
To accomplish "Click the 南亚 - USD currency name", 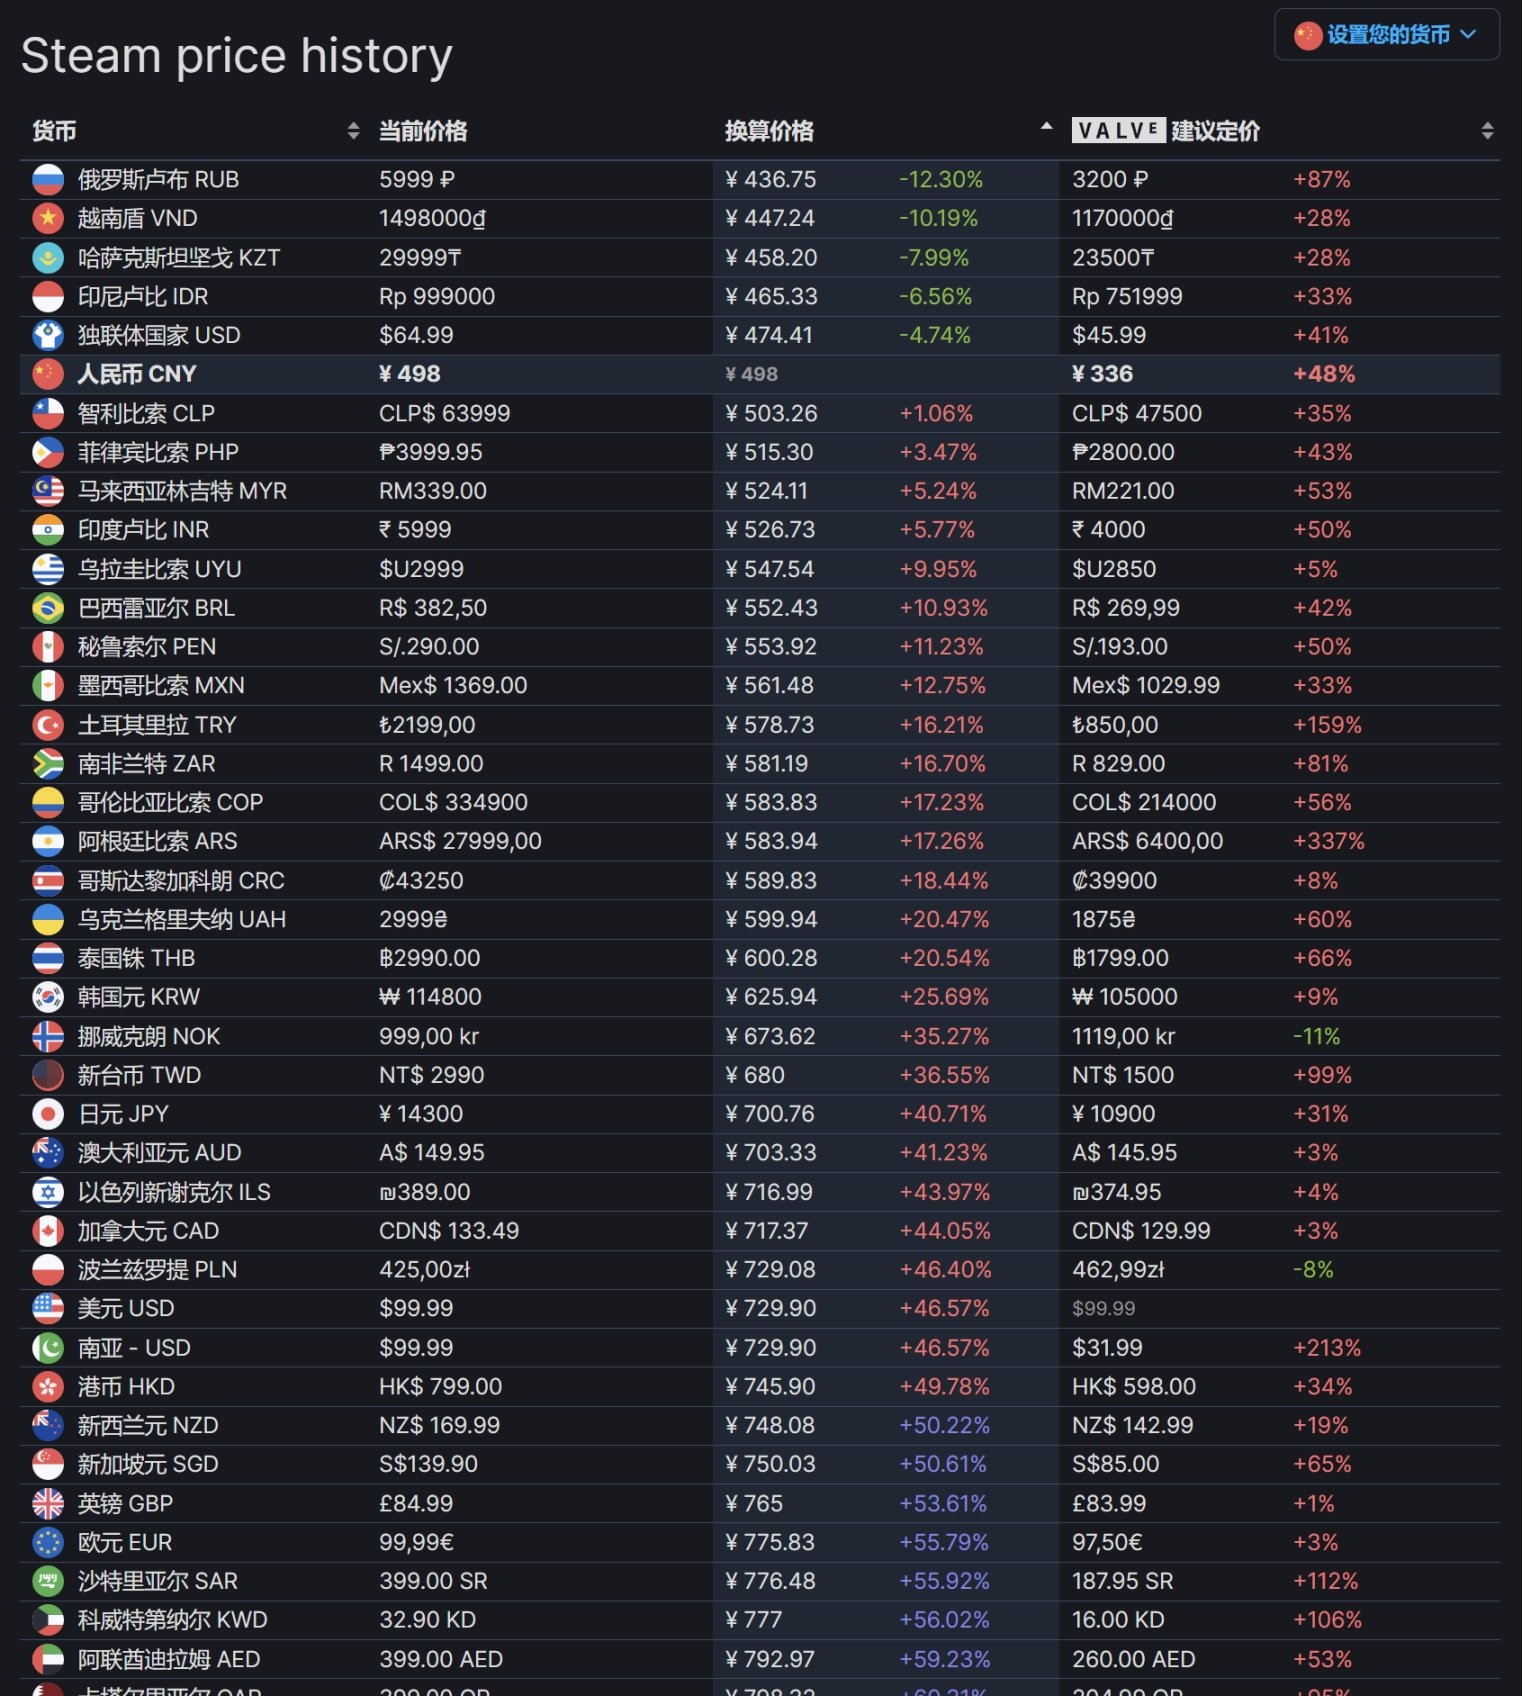I will (x=134, y=1348).
